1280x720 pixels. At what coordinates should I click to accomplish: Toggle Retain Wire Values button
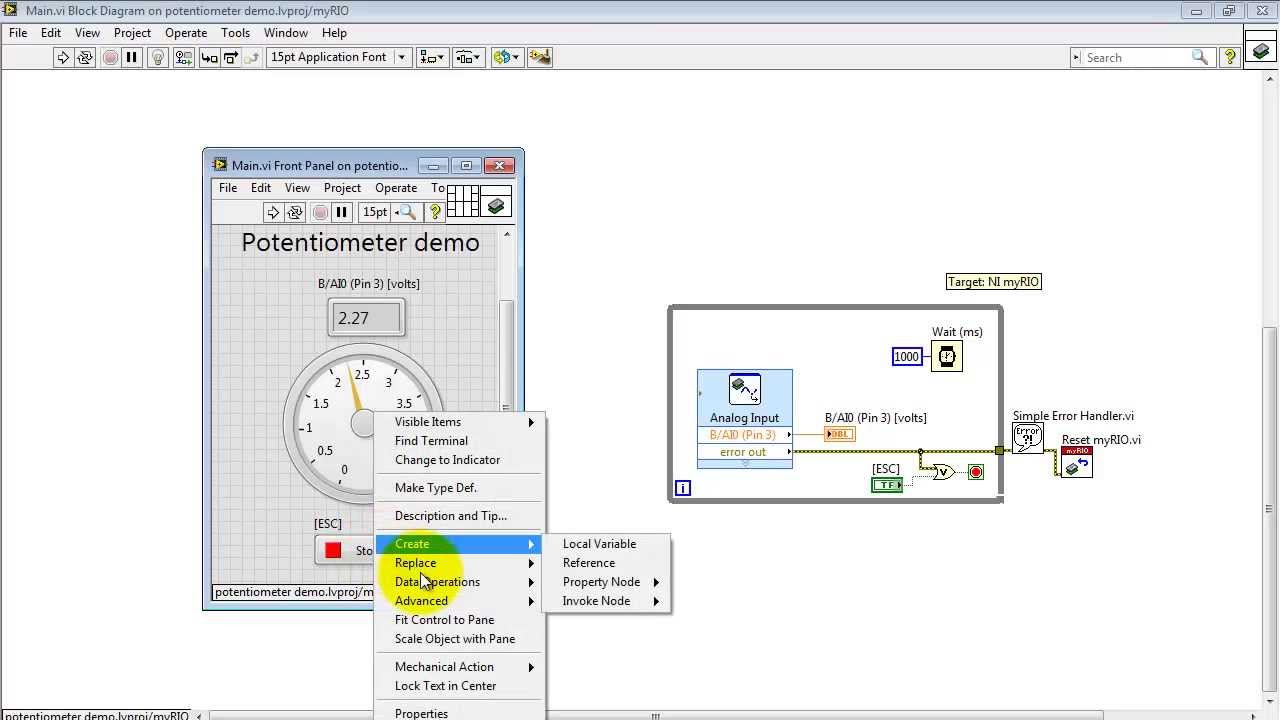184,57
